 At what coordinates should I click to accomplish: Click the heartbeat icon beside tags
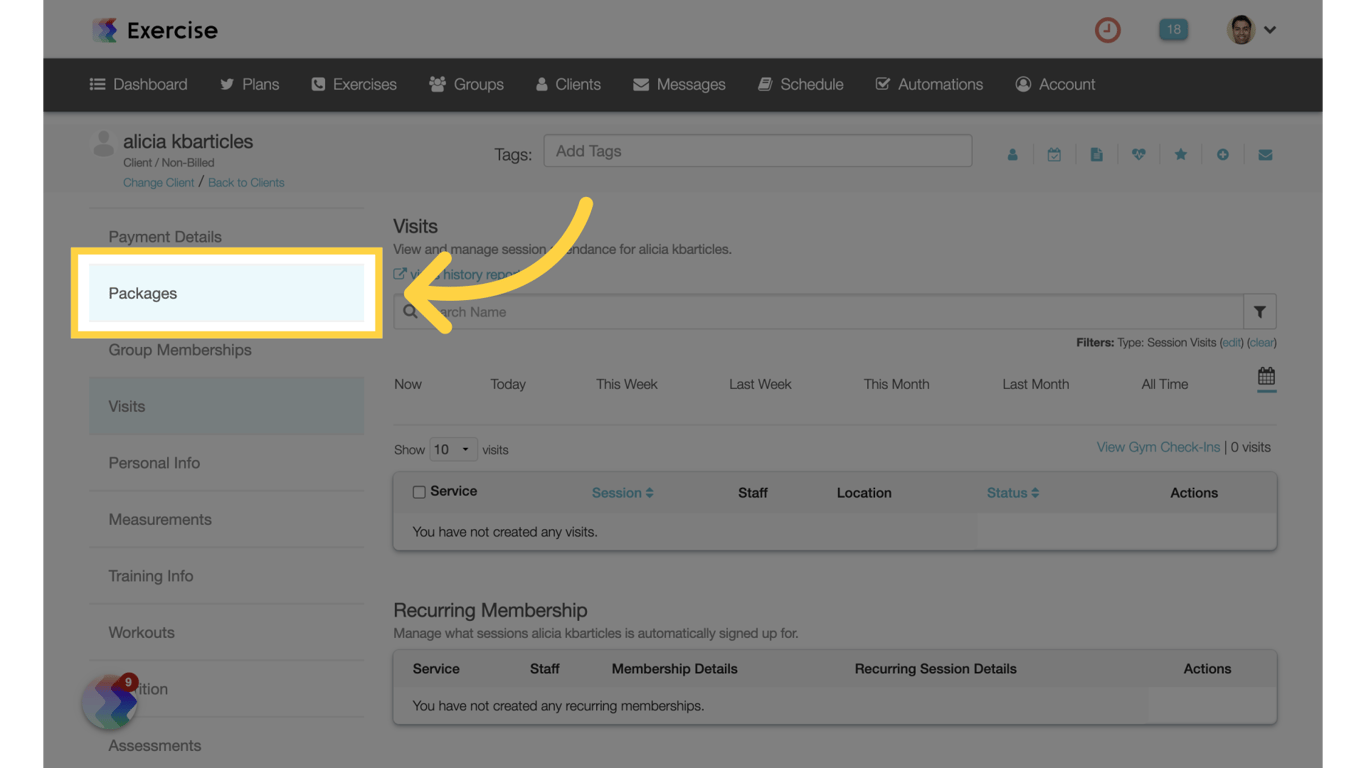point(1138,155)
